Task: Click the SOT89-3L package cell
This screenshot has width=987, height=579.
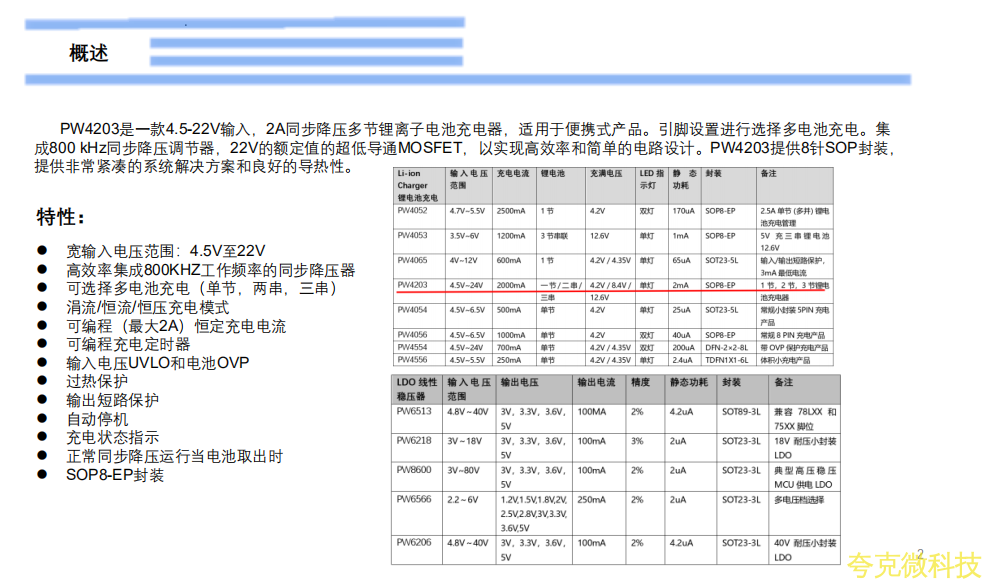Action: (x=741, y=411)
